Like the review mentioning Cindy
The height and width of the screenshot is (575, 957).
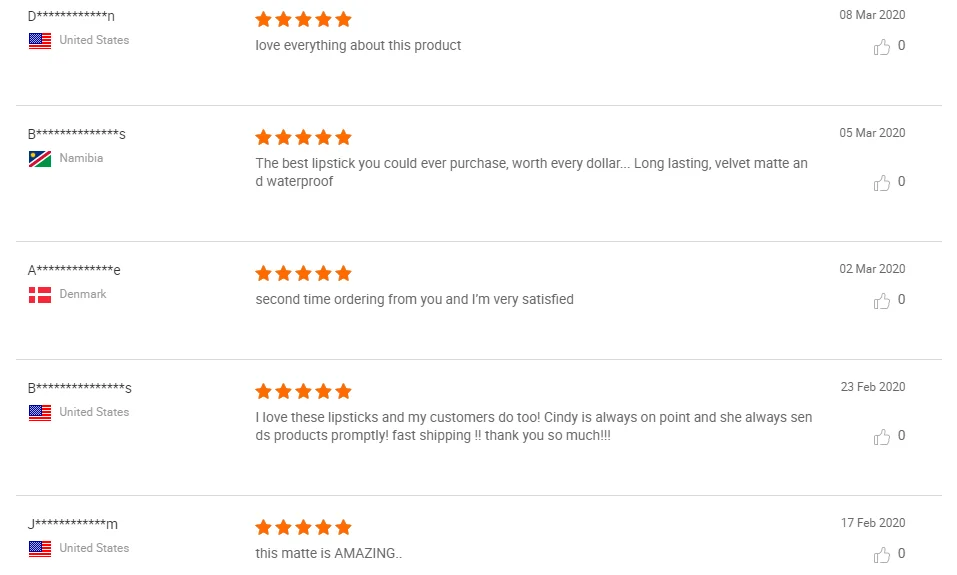coord(882,436)
